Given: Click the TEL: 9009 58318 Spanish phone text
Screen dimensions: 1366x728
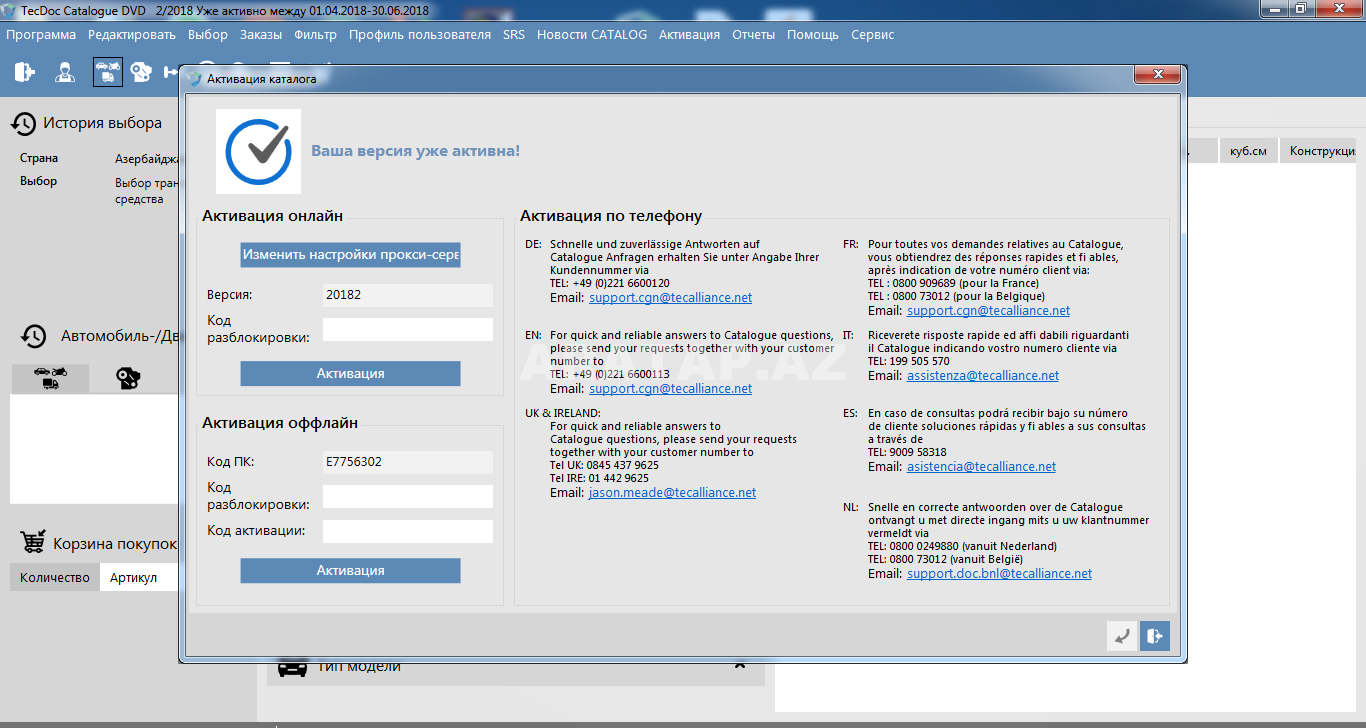Looking at the screenshot, I should tap(907, 452).
